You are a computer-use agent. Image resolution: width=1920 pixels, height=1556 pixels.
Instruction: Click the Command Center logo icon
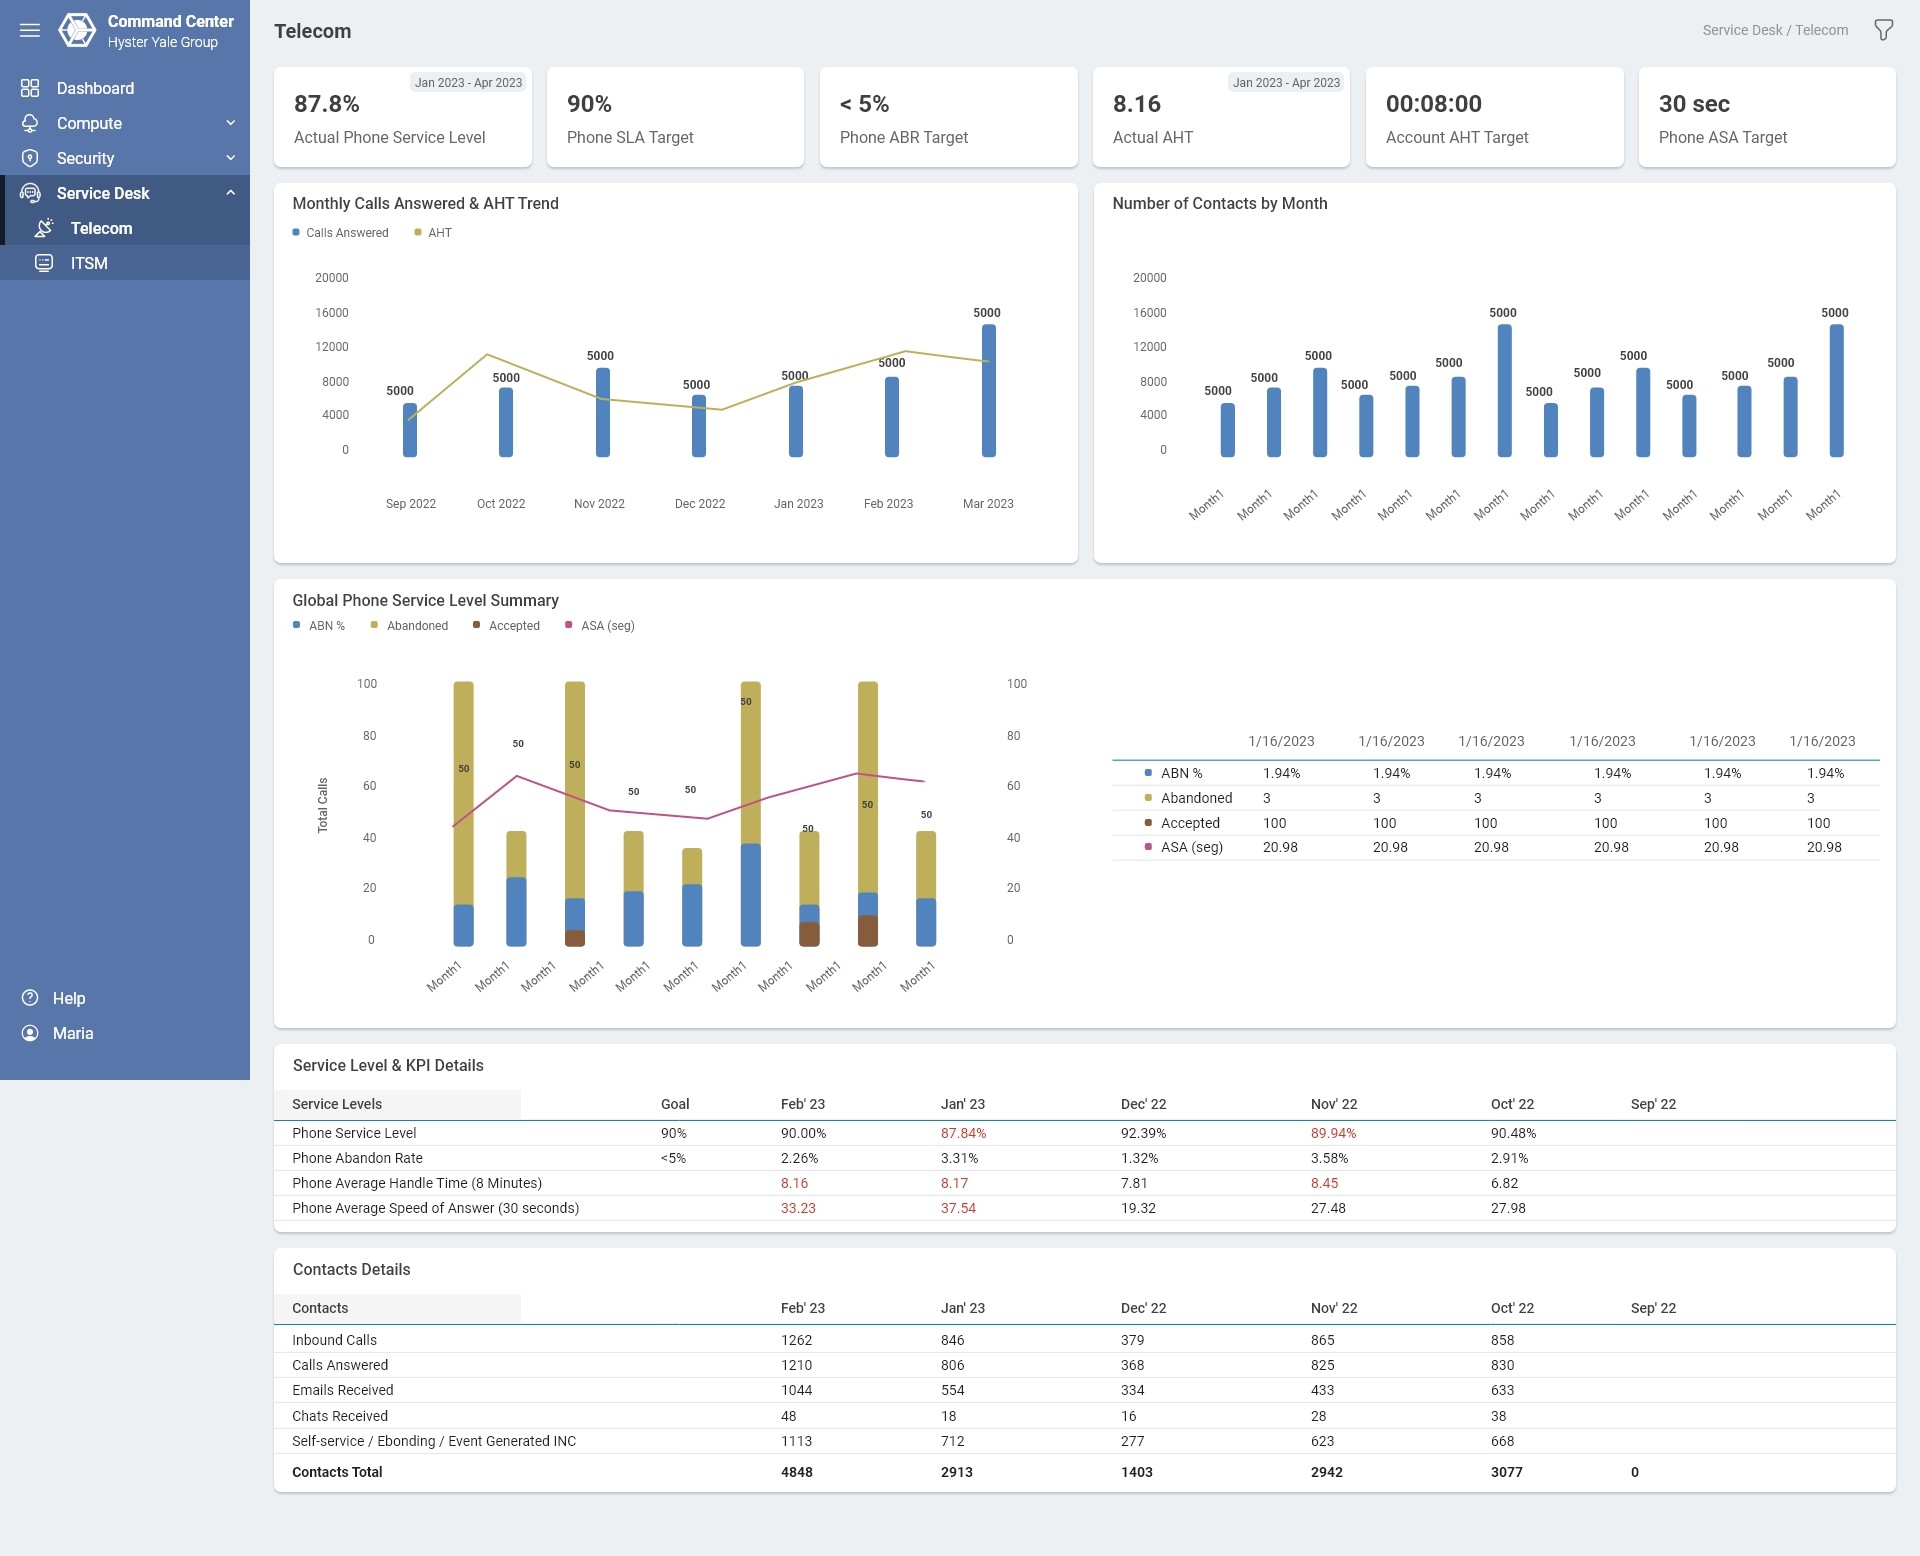[77, 30]
